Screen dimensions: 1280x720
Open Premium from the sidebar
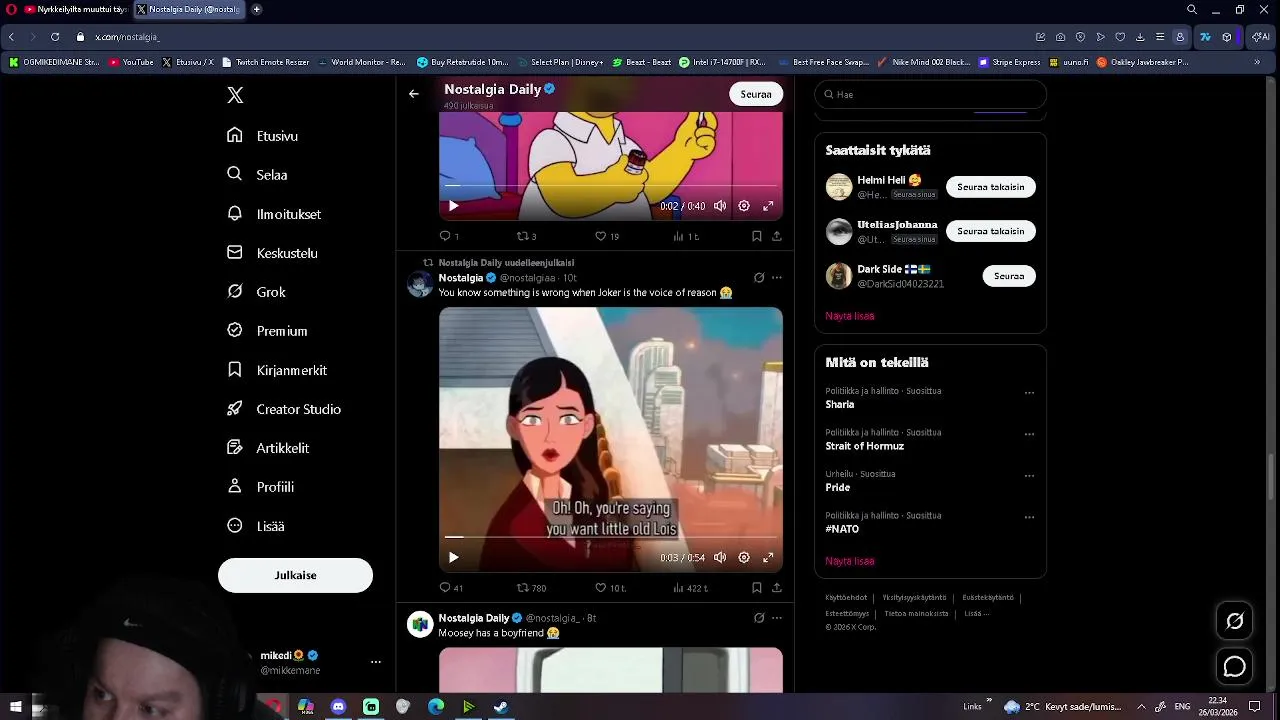point(267,331)
